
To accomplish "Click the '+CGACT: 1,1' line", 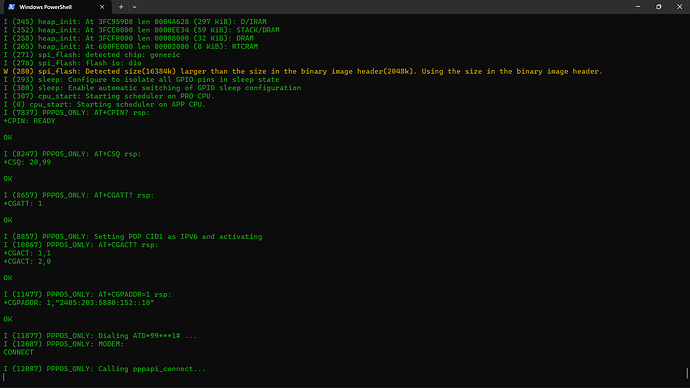I will tap(27, 253).
